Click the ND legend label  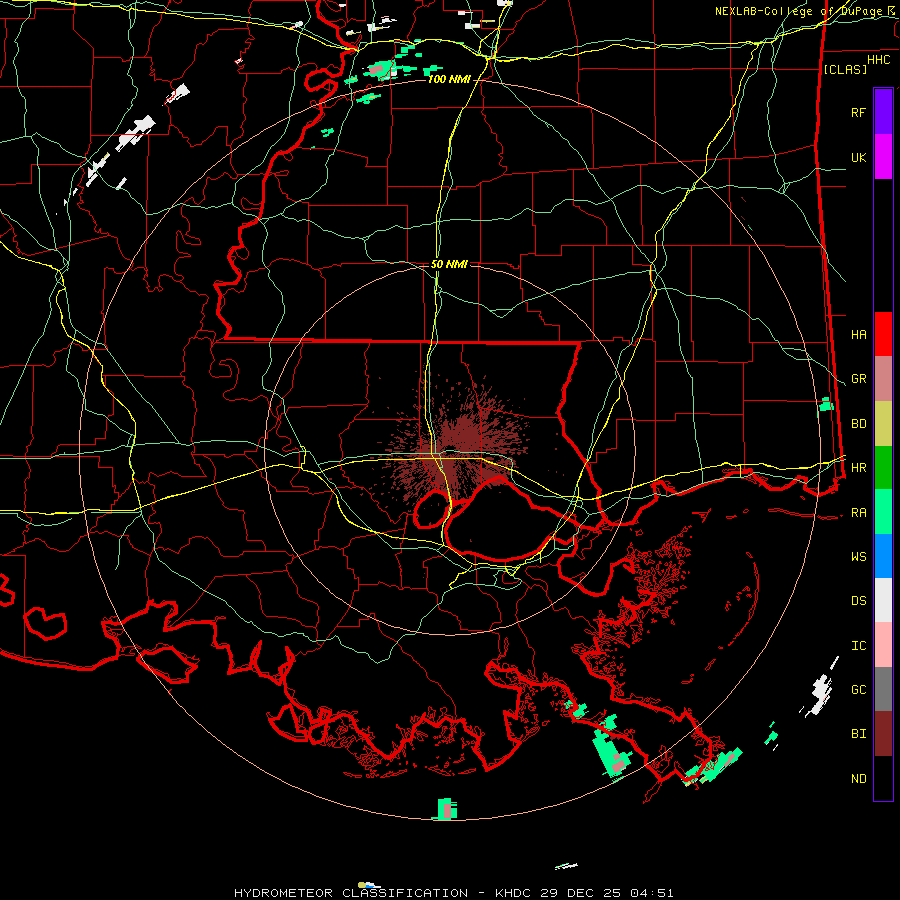[858, 779]
